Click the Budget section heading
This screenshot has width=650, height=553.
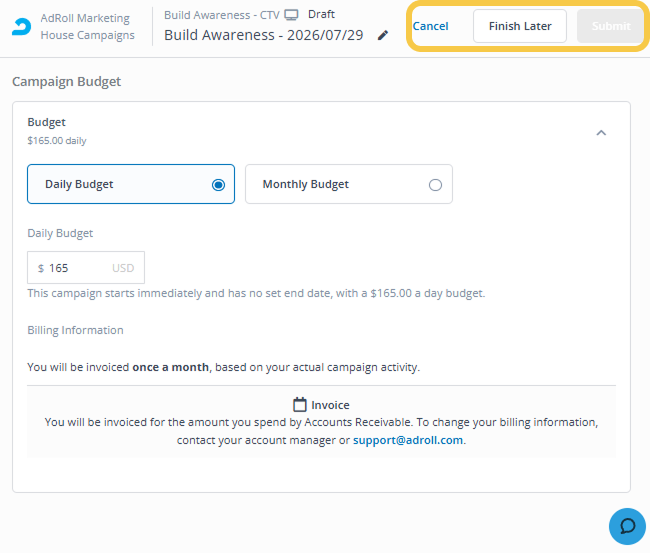pyautogui.click(x=46, y=122)
